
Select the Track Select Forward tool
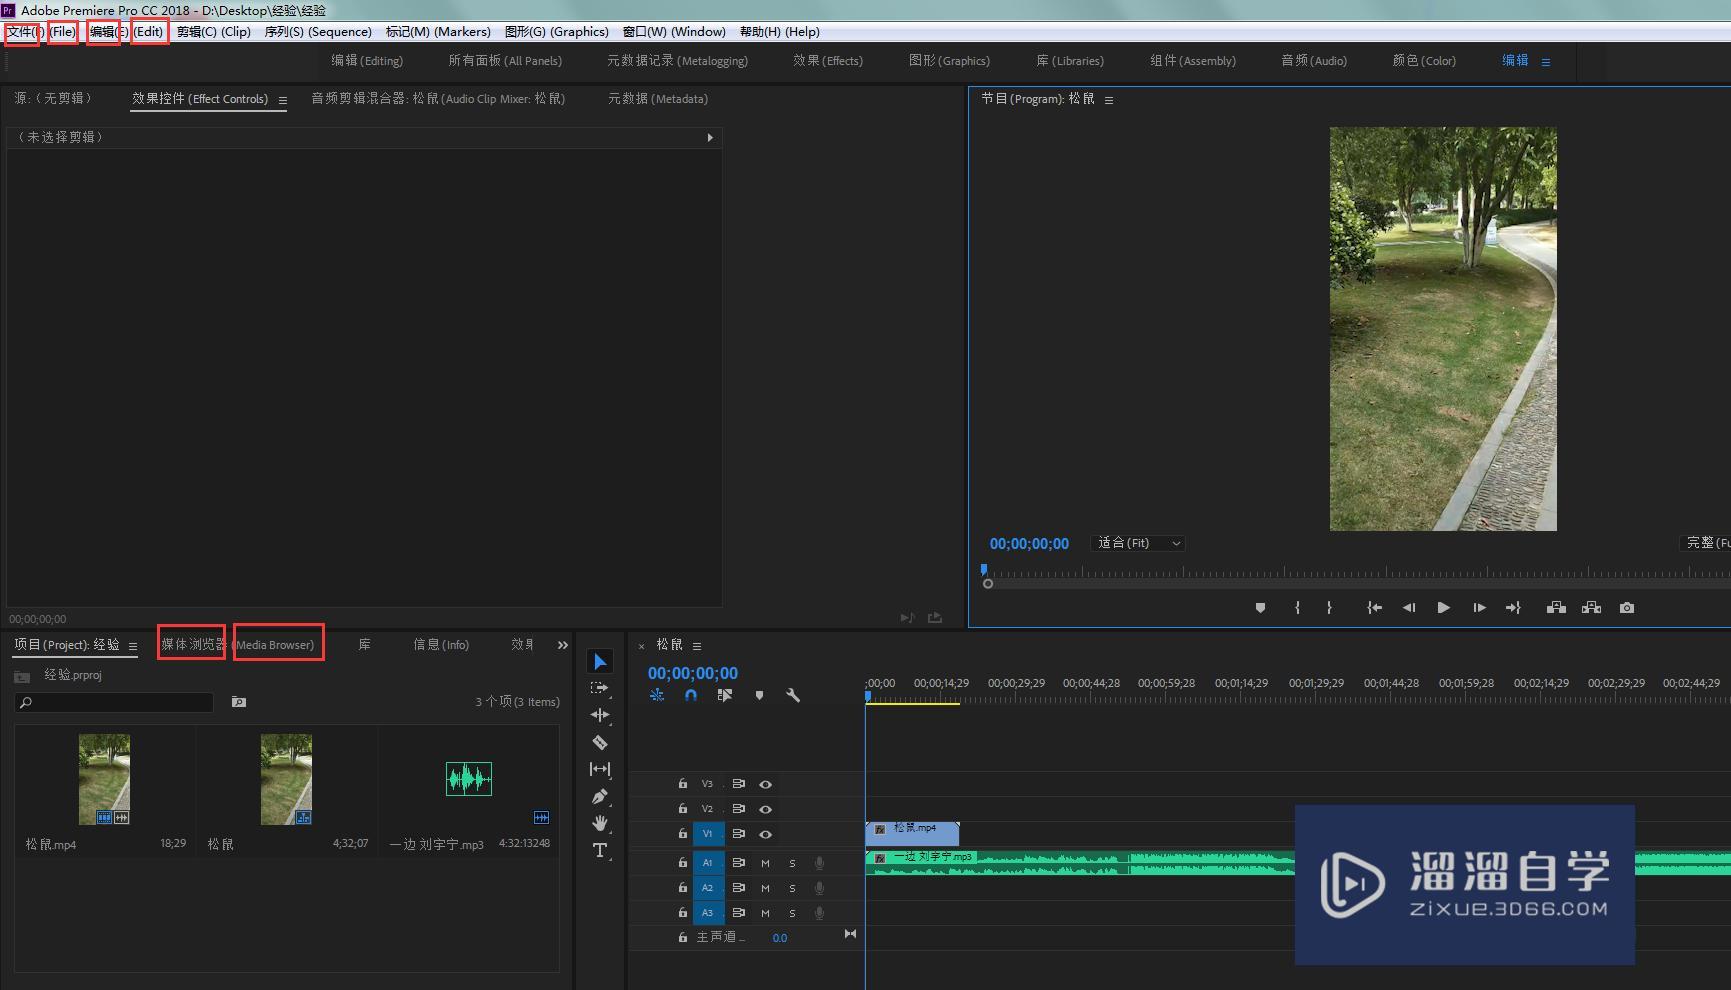click(x=600, y=688)
